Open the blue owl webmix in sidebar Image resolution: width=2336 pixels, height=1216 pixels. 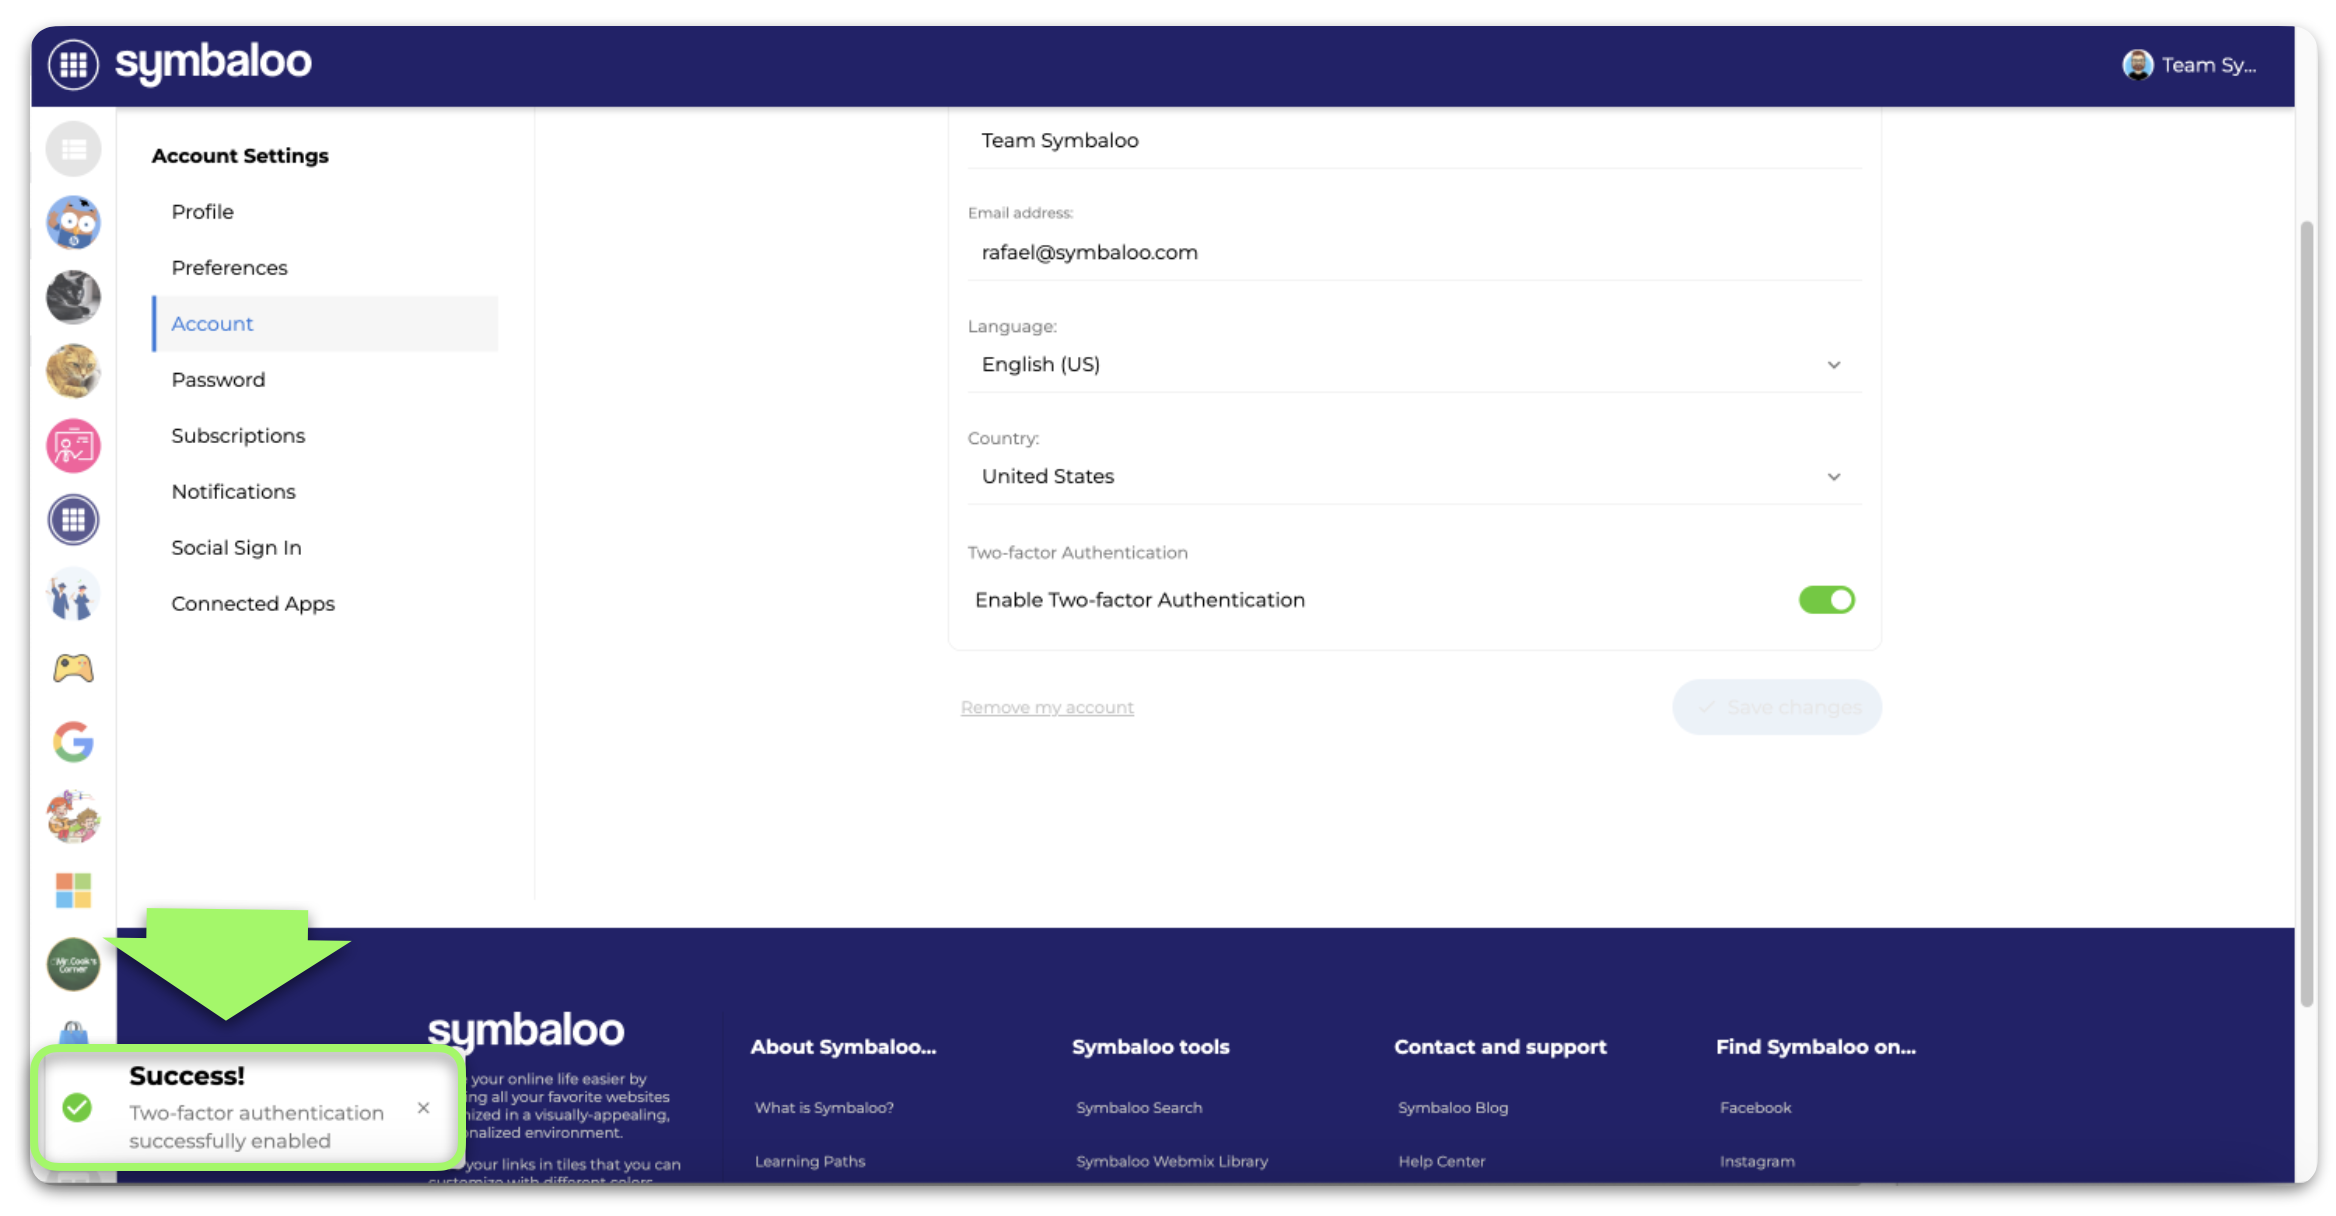pos(73,222)
